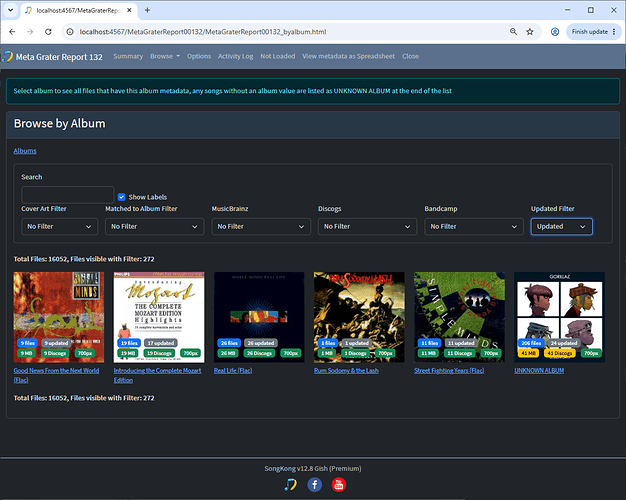The width and height of the screenshot is (626, 500).
Task: Select the Real Life album cover
Action: tap(259, 317)
